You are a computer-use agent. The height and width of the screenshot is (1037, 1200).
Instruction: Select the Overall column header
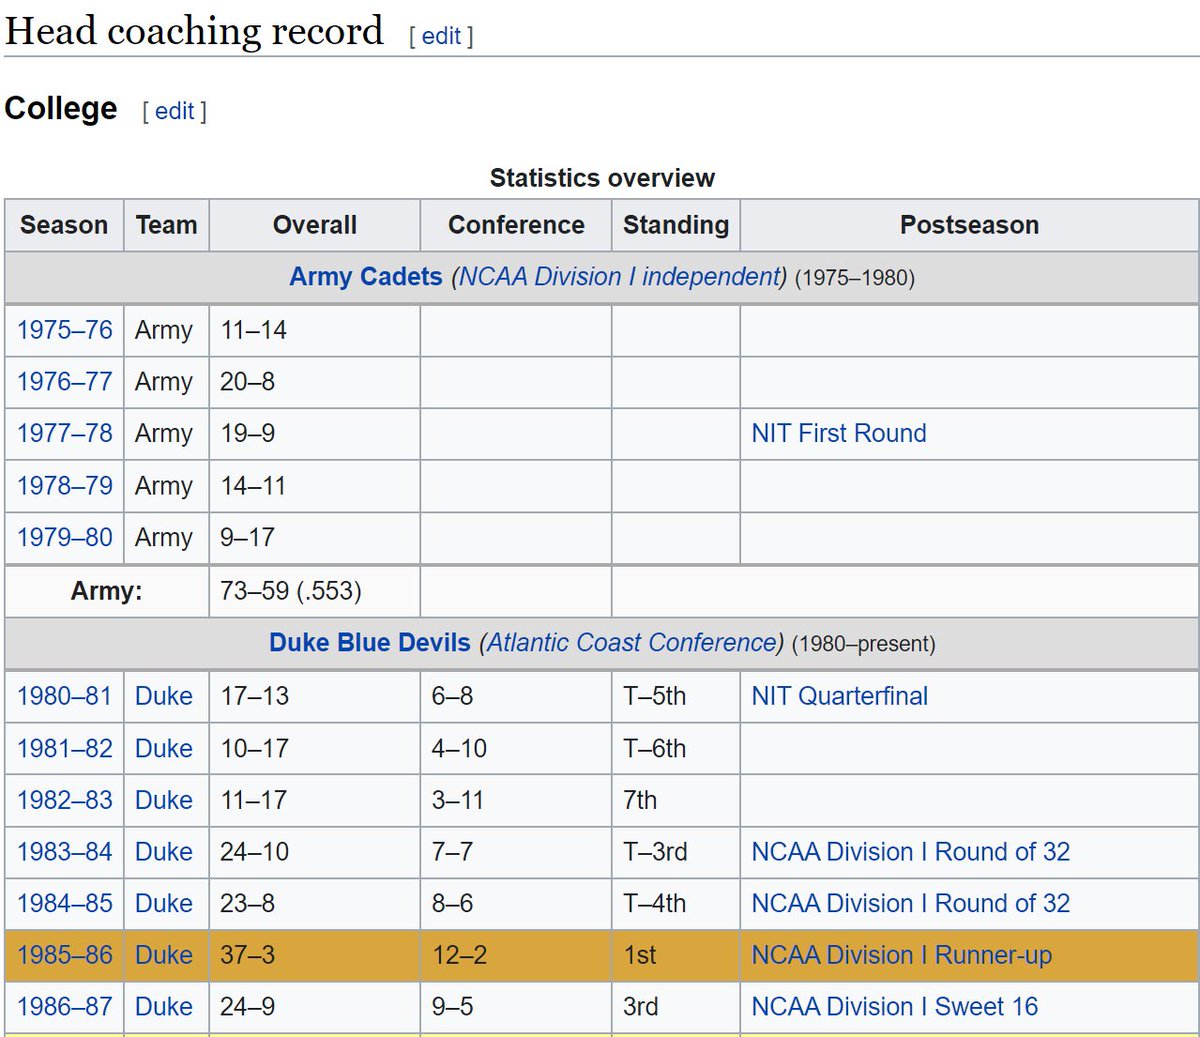tap(315, 225)
